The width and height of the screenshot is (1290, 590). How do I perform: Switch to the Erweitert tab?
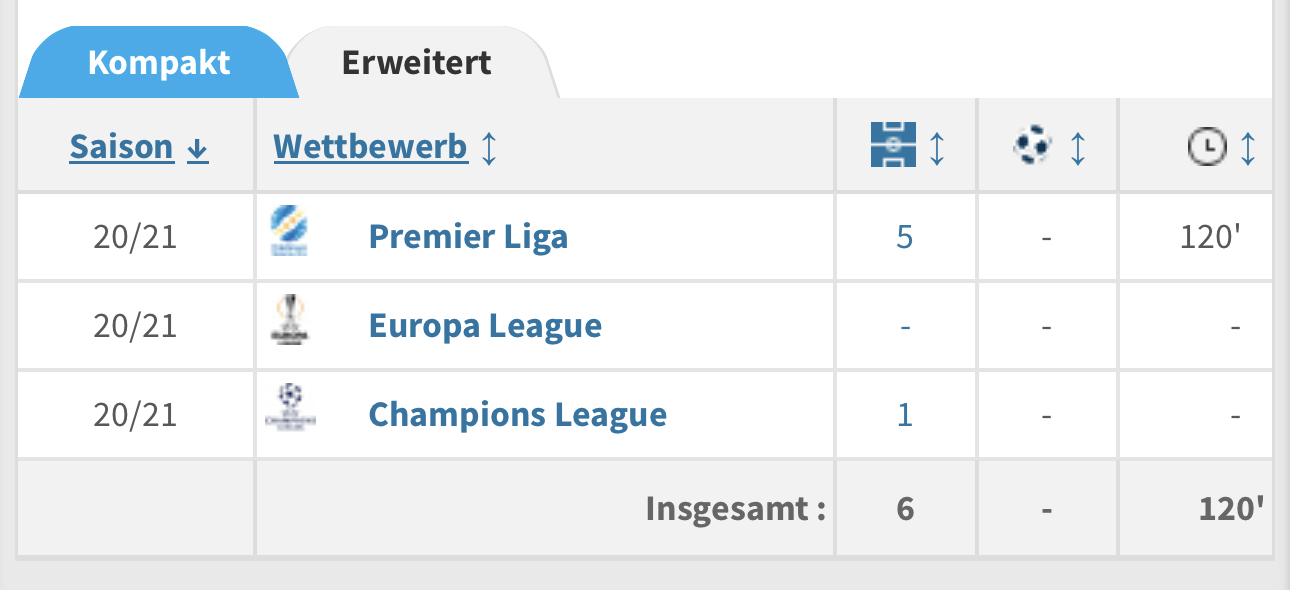click(x=416, y=63)
